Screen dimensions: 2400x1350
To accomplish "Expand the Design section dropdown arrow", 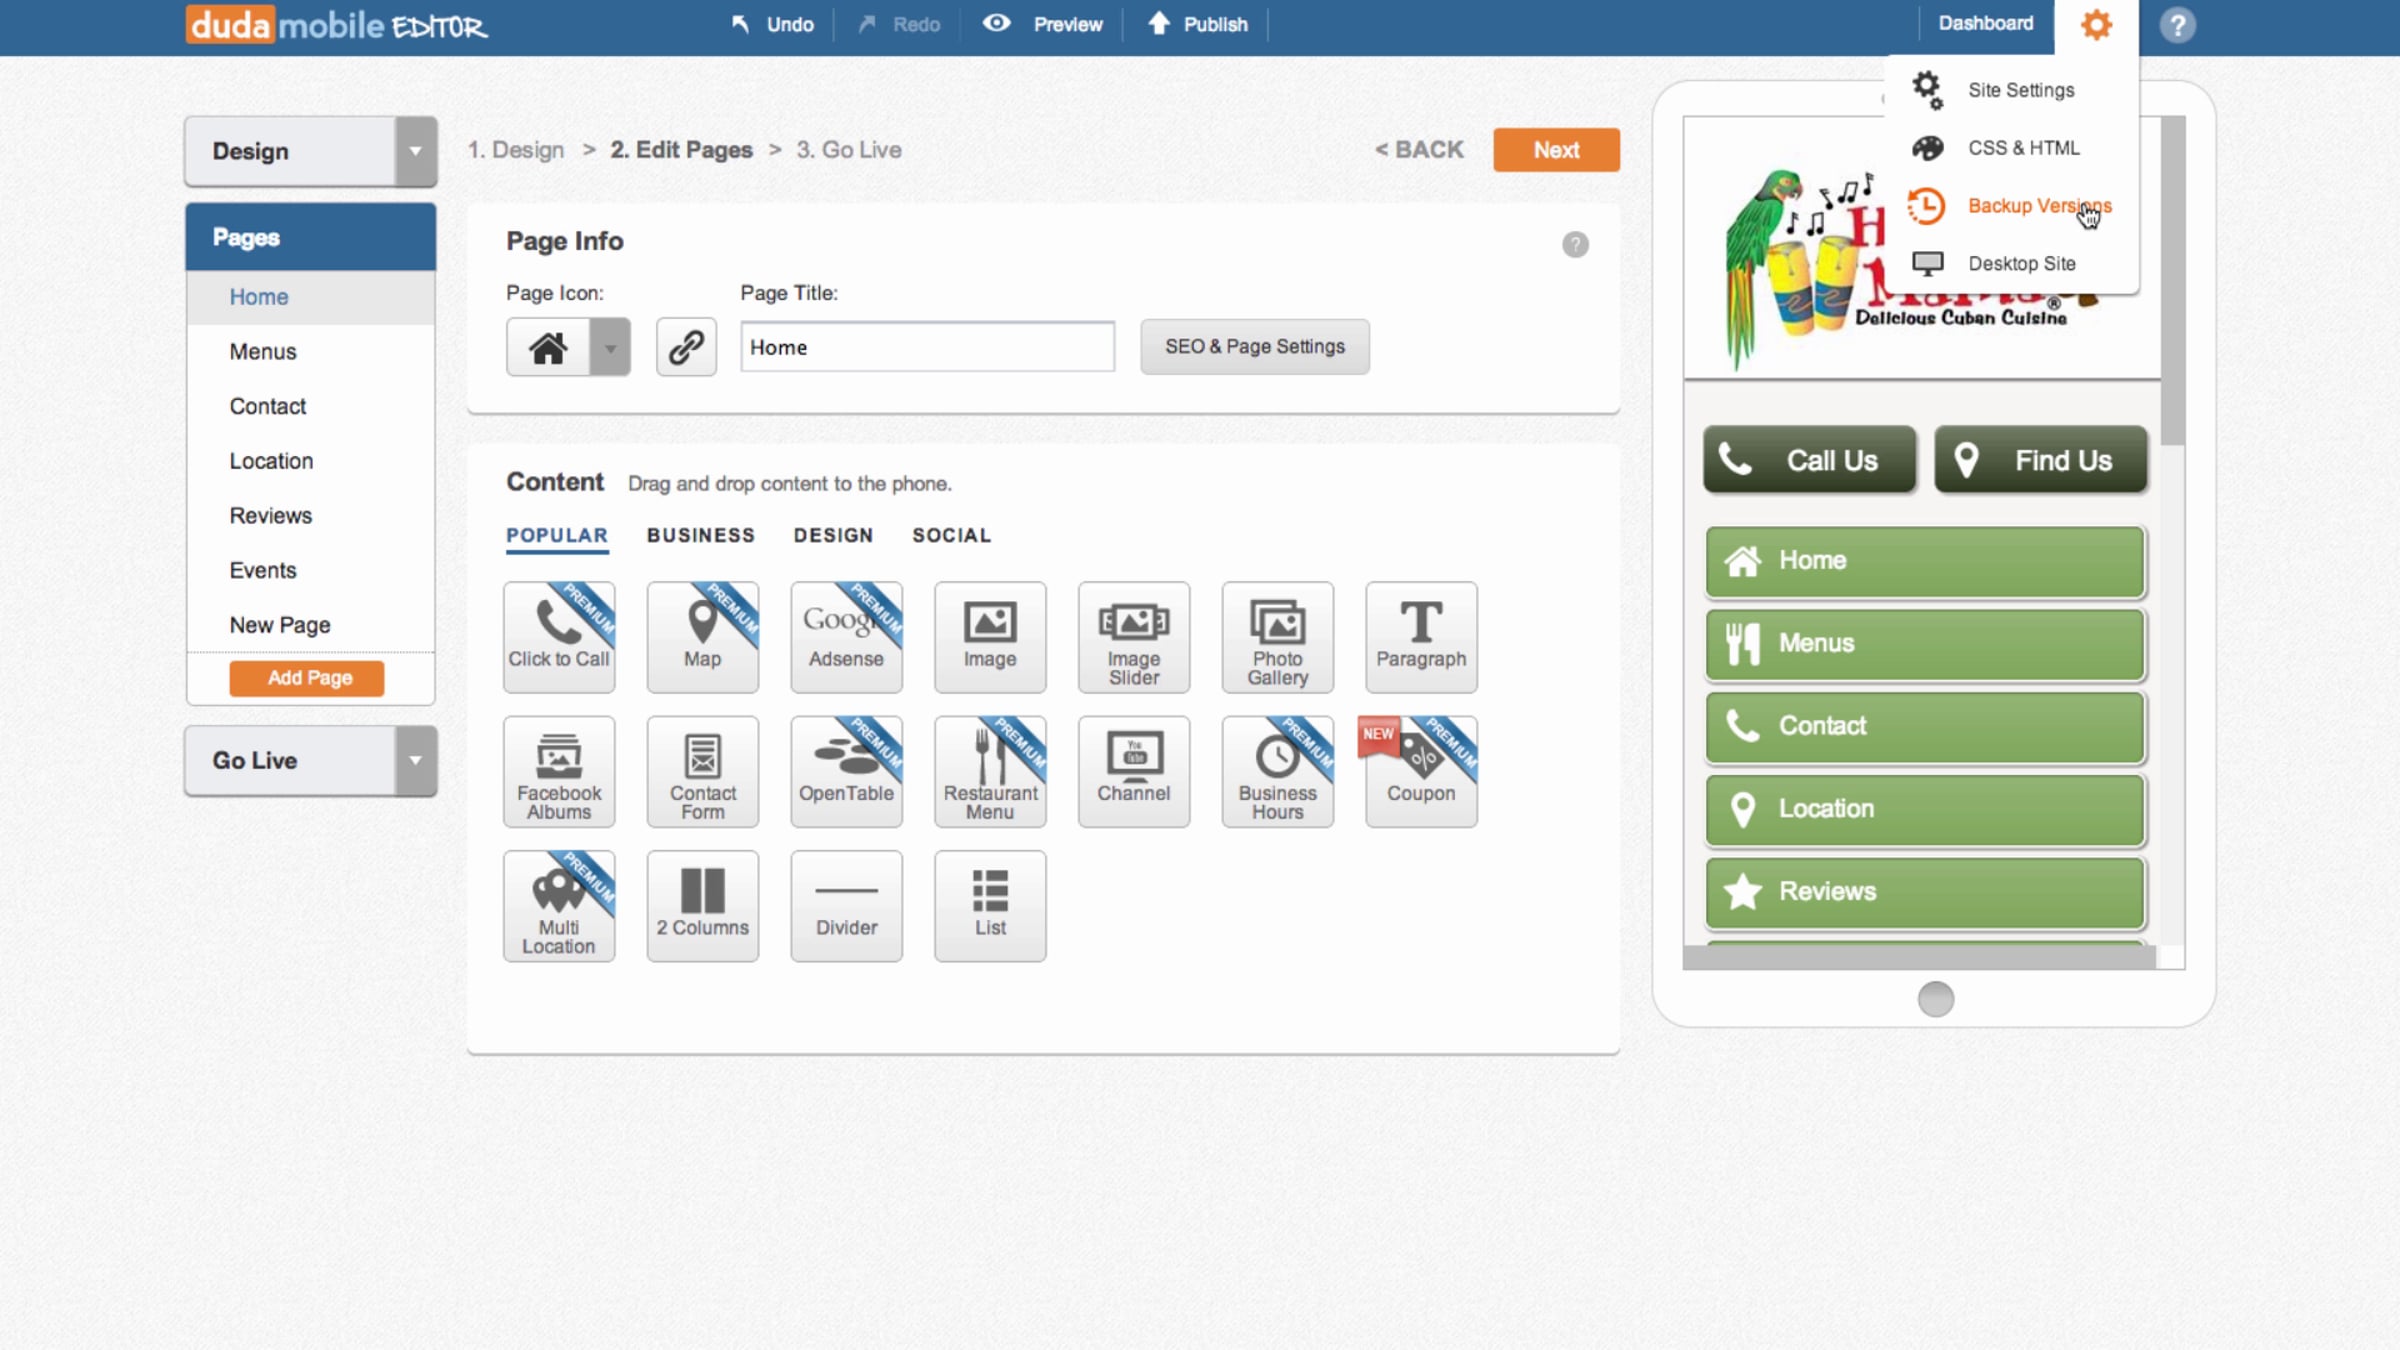I will (415, 151).
